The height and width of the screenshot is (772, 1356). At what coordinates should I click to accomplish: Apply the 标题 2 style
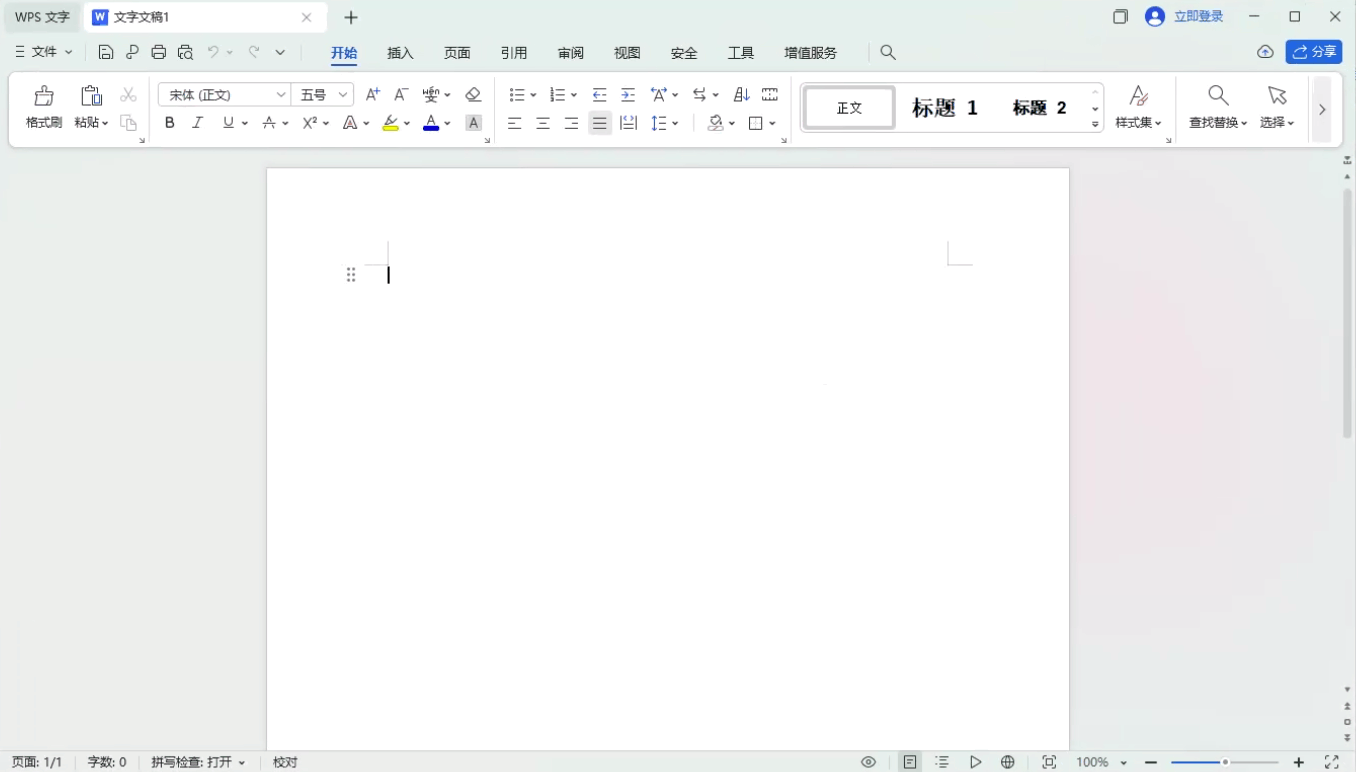(x=1040, y=108)
